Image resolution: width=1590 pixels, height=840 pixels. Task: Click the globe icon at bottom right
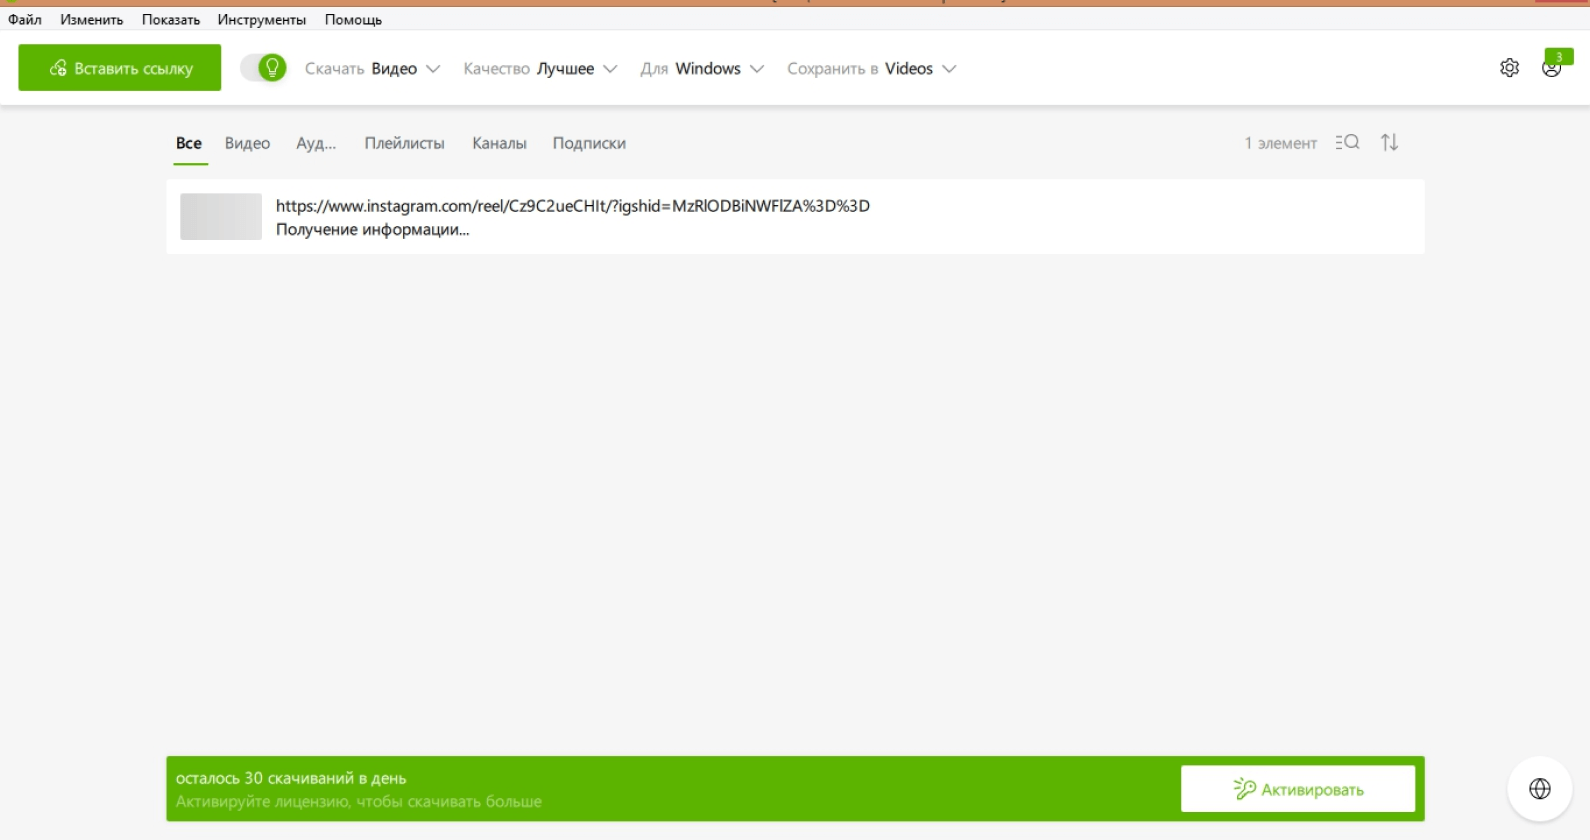coord(1539,789)
